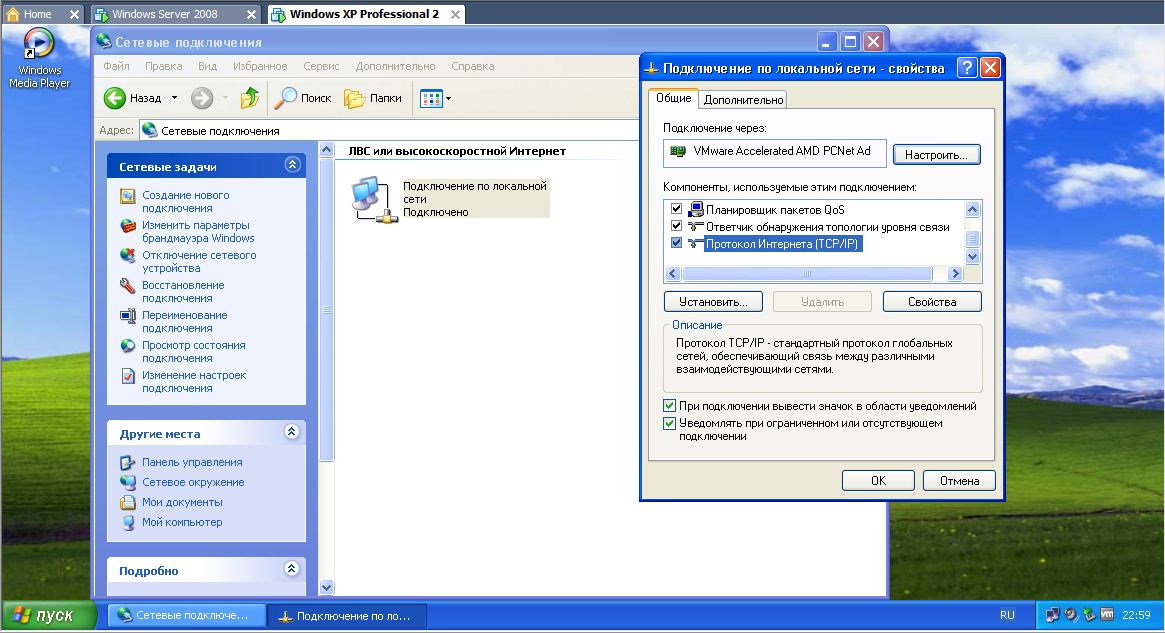
Task: Click the Create new connection icon
Action: 128,196
